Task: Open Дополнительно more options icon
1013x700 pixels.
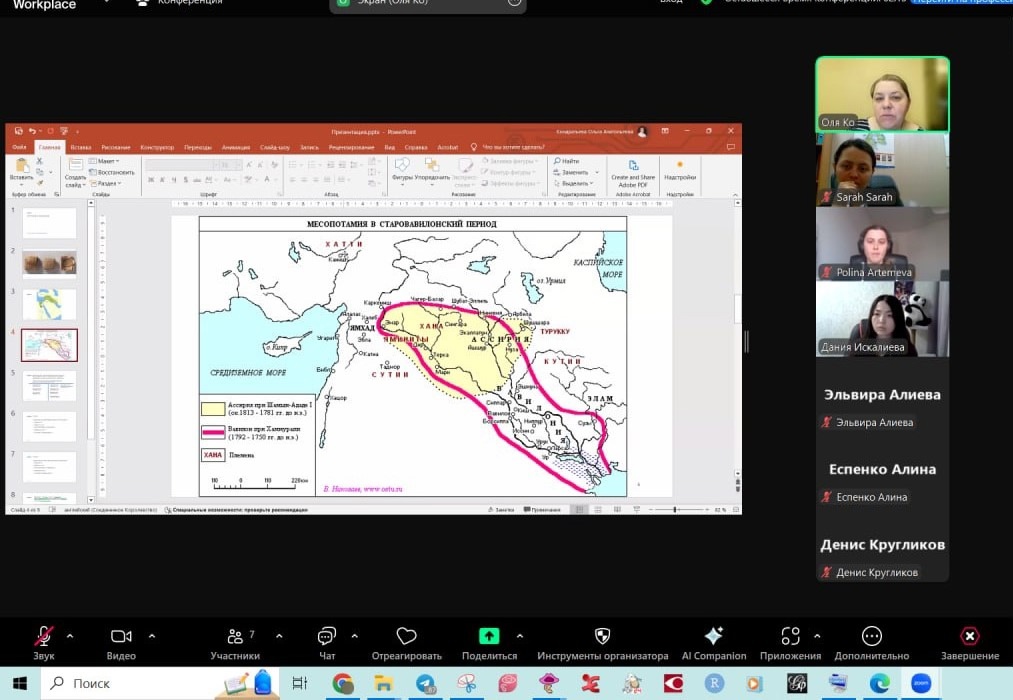Action: (872, 636)
